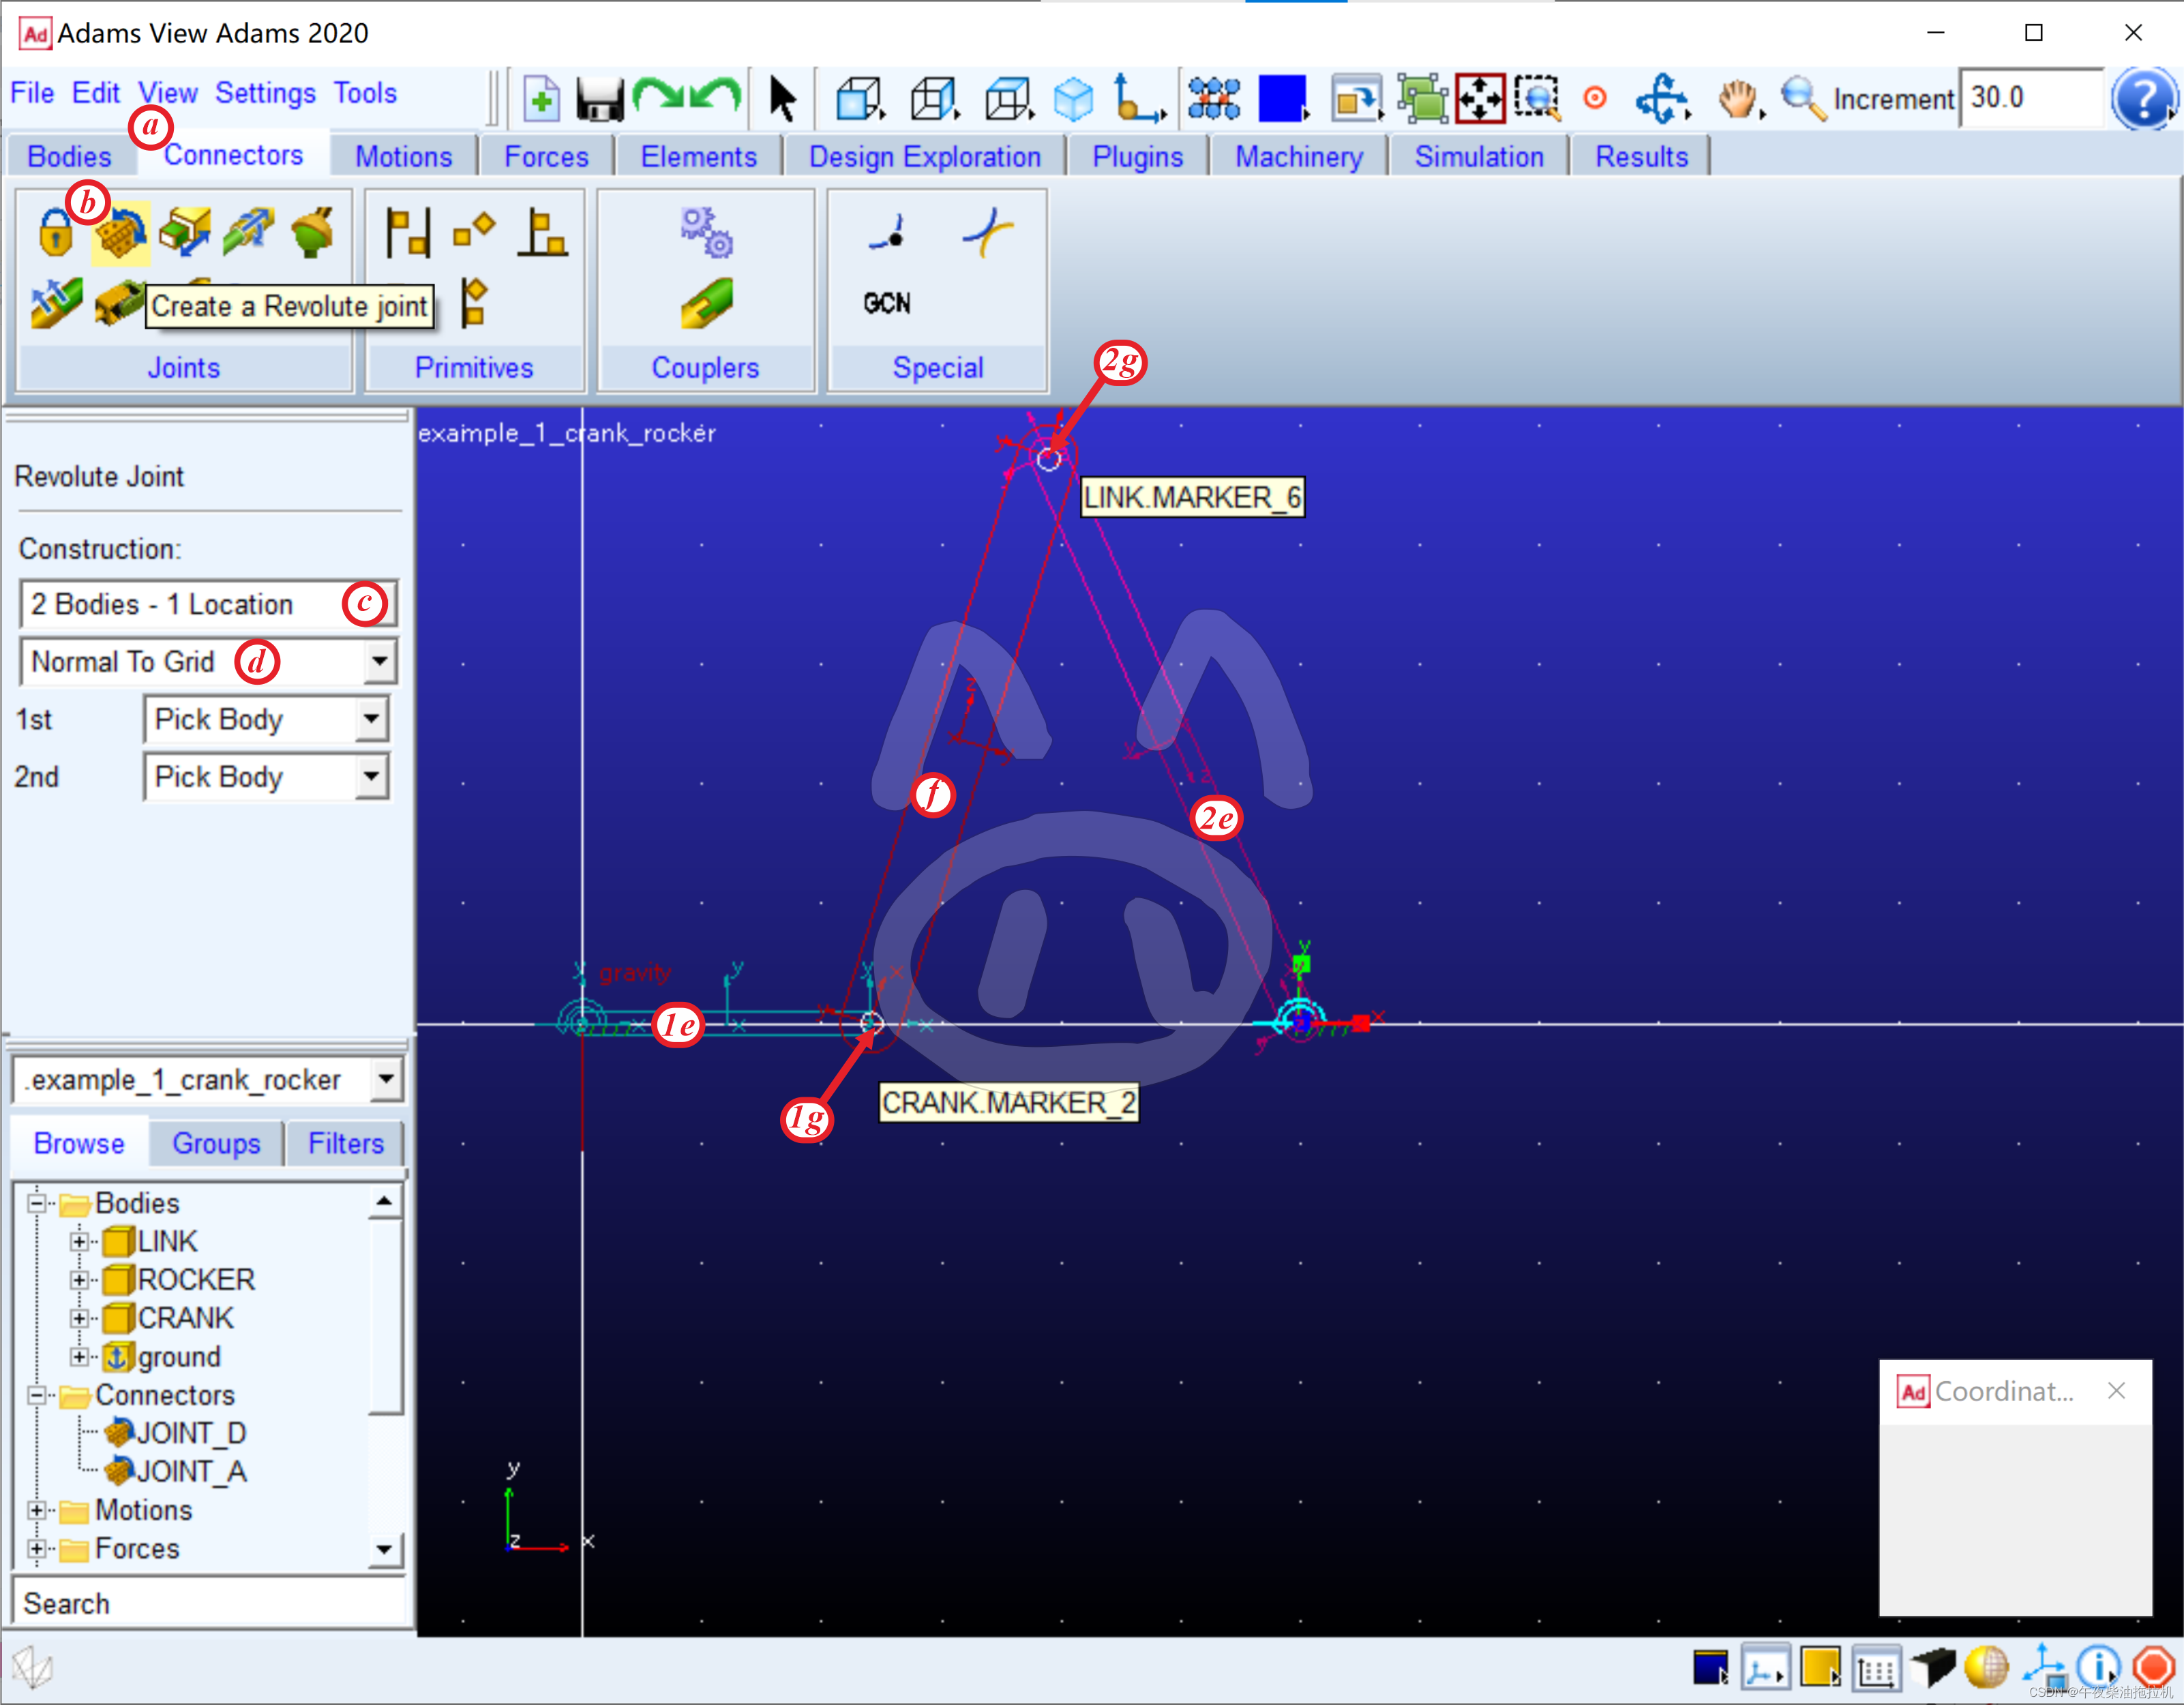Toggle the shaded render globe icon
This screenshot has height=1705, width=2184.
tap(1986, 1668)
